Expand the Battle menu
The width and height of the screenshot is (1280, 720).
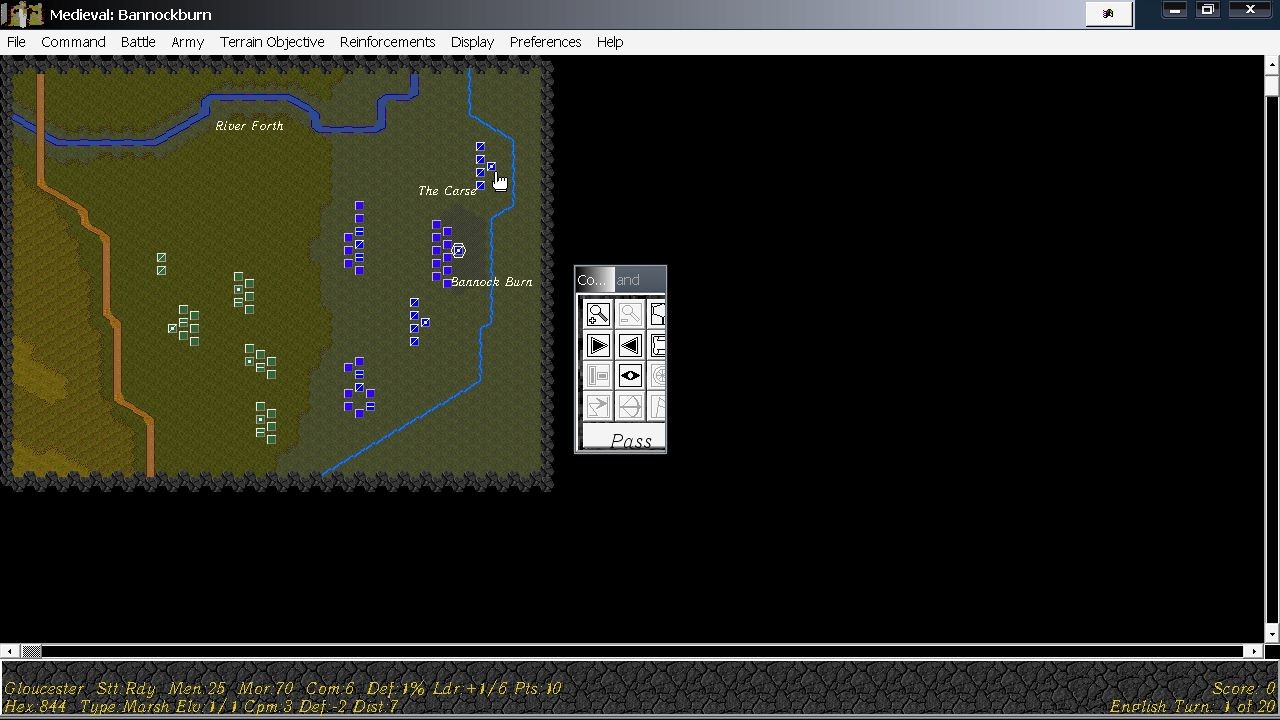click(138, 42)
